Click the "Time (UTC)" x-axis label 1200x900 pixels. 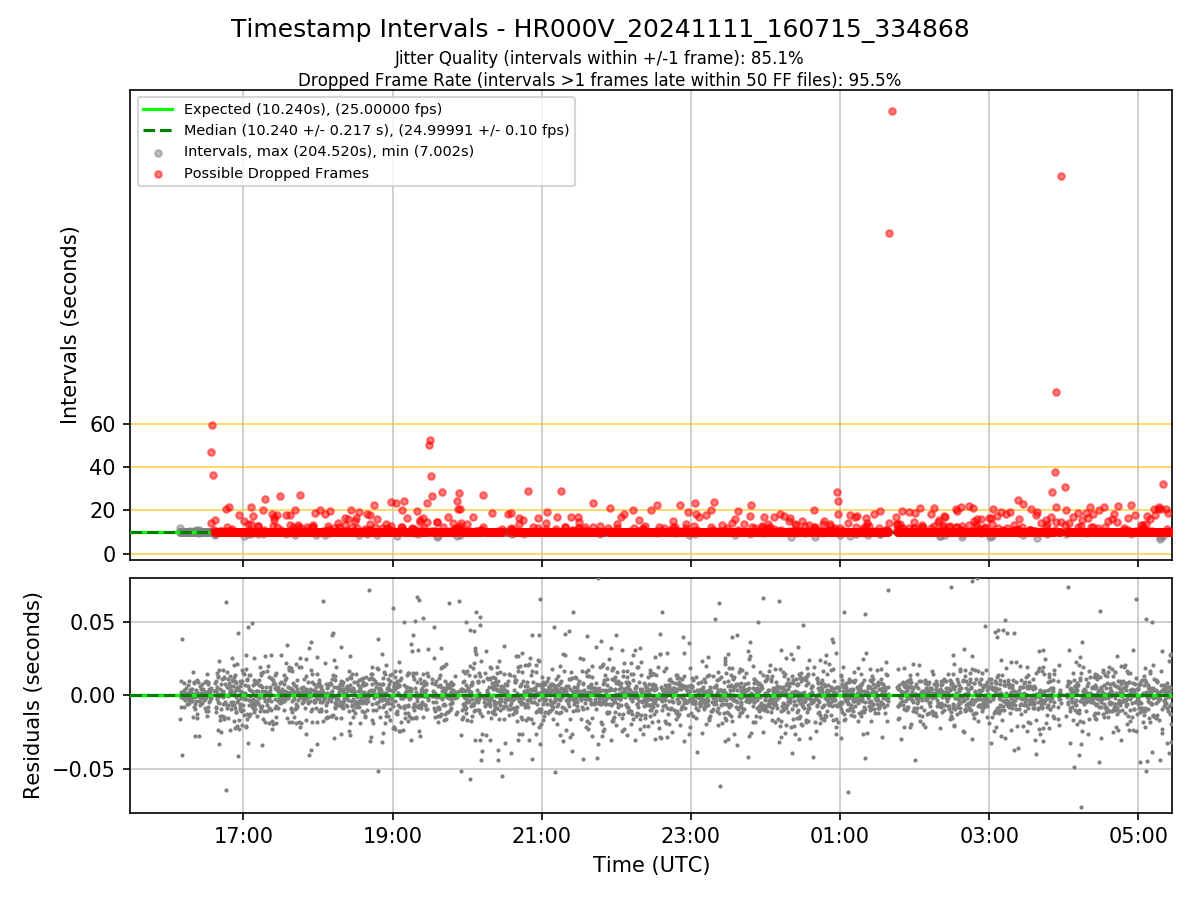[x=651, y=865]
